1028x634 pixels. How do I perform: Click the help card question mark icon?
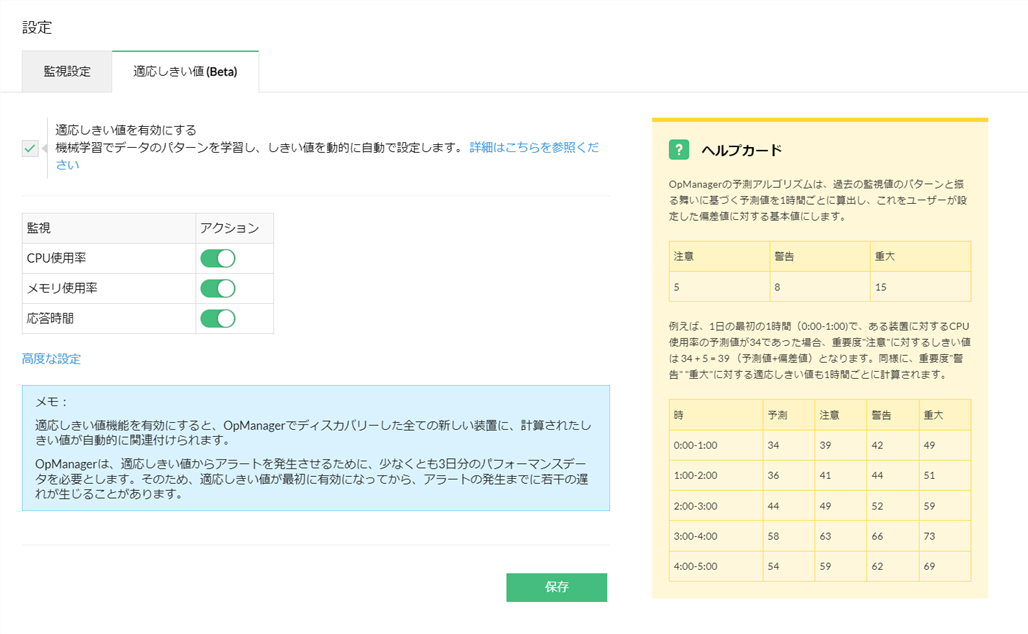(680, 150)
